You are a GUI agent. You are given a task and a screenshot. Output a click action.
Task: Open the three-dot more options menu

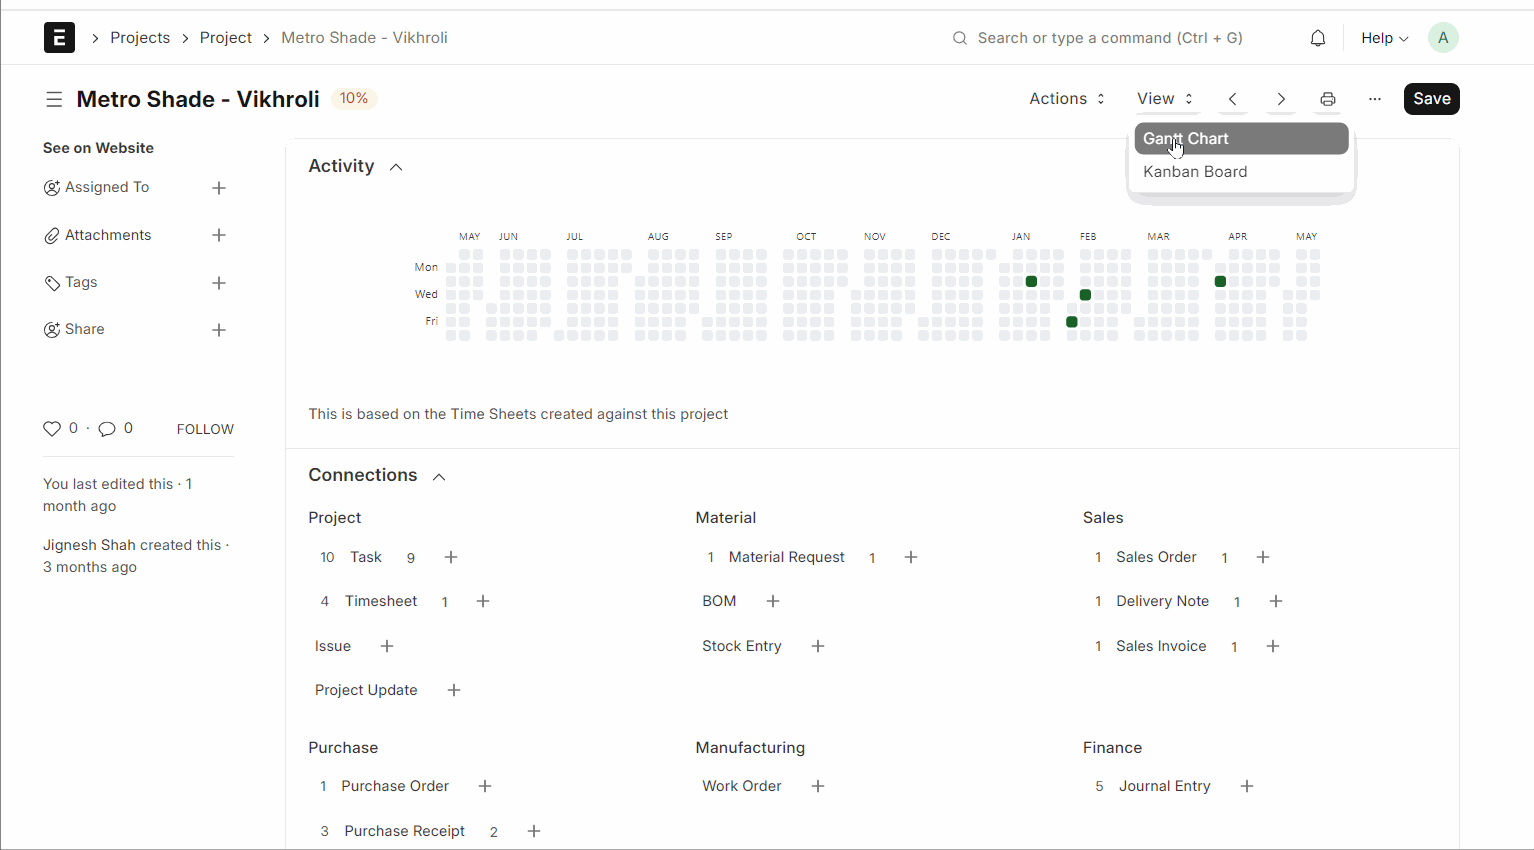coord(1375,99)
